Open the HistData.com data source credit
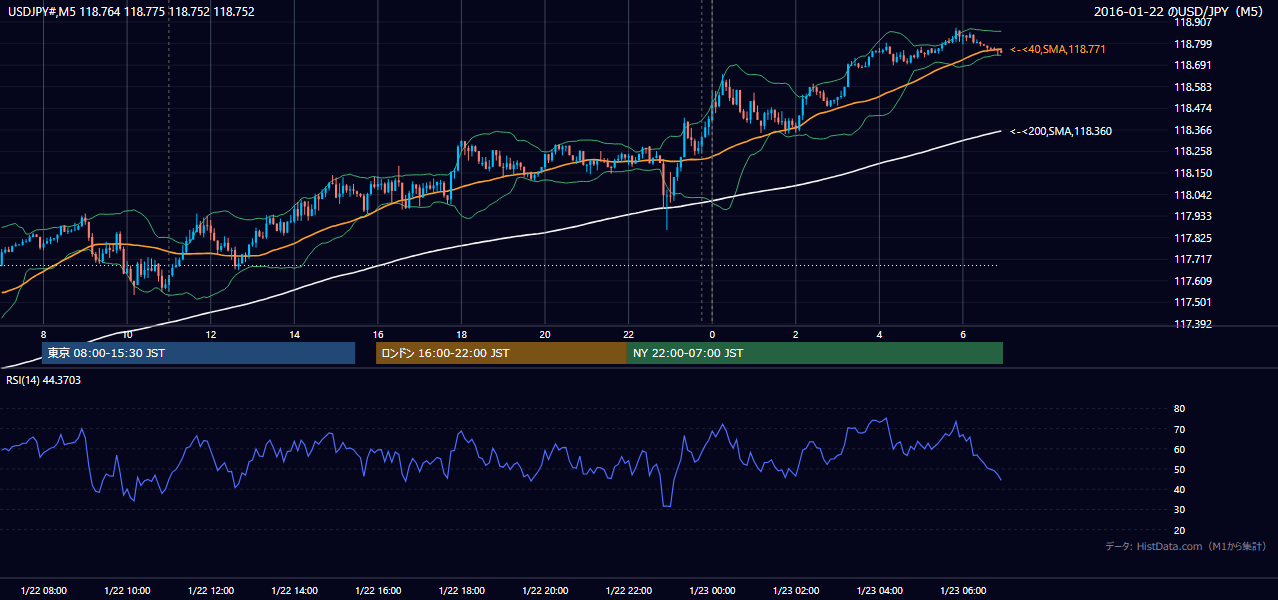The image size is (1278, 600). click(1186, 546)
